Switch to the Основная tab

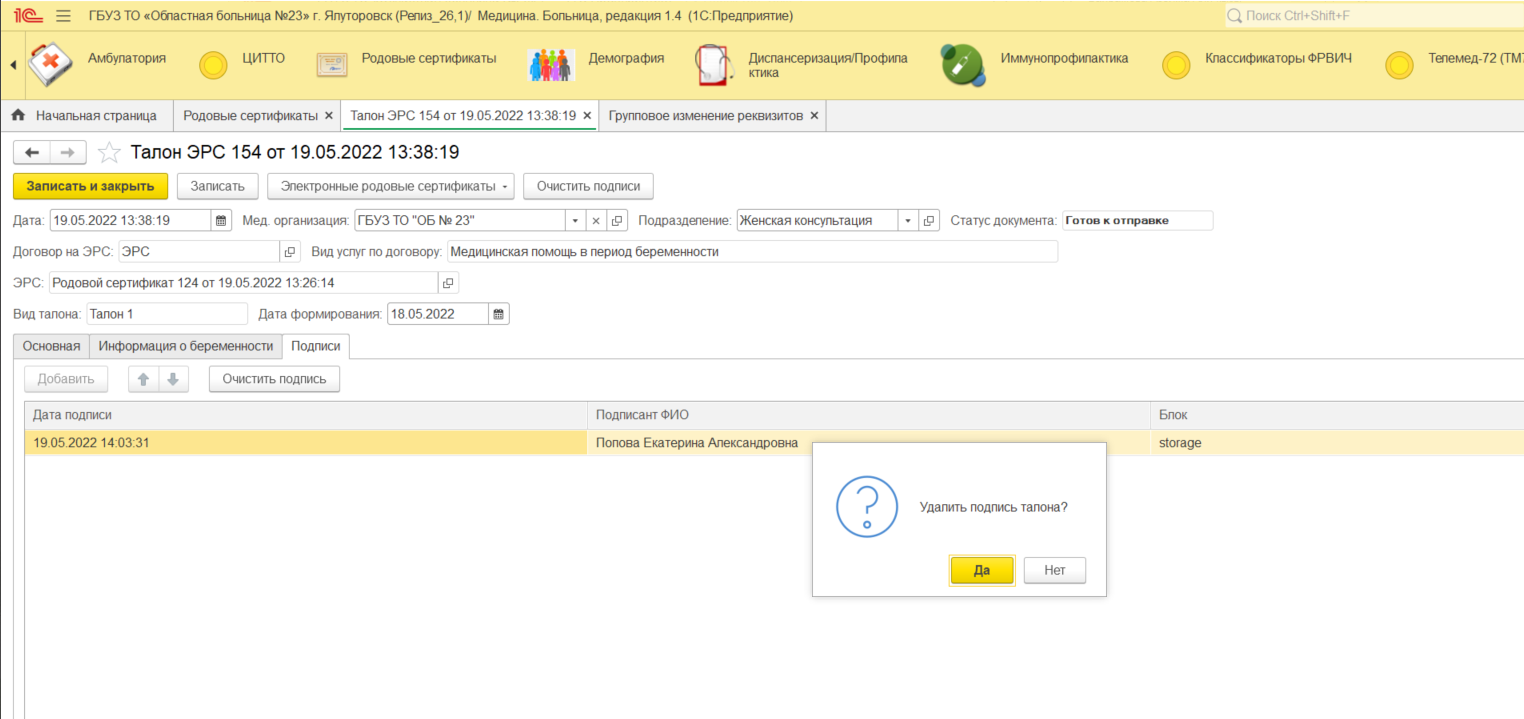point(52,346)
